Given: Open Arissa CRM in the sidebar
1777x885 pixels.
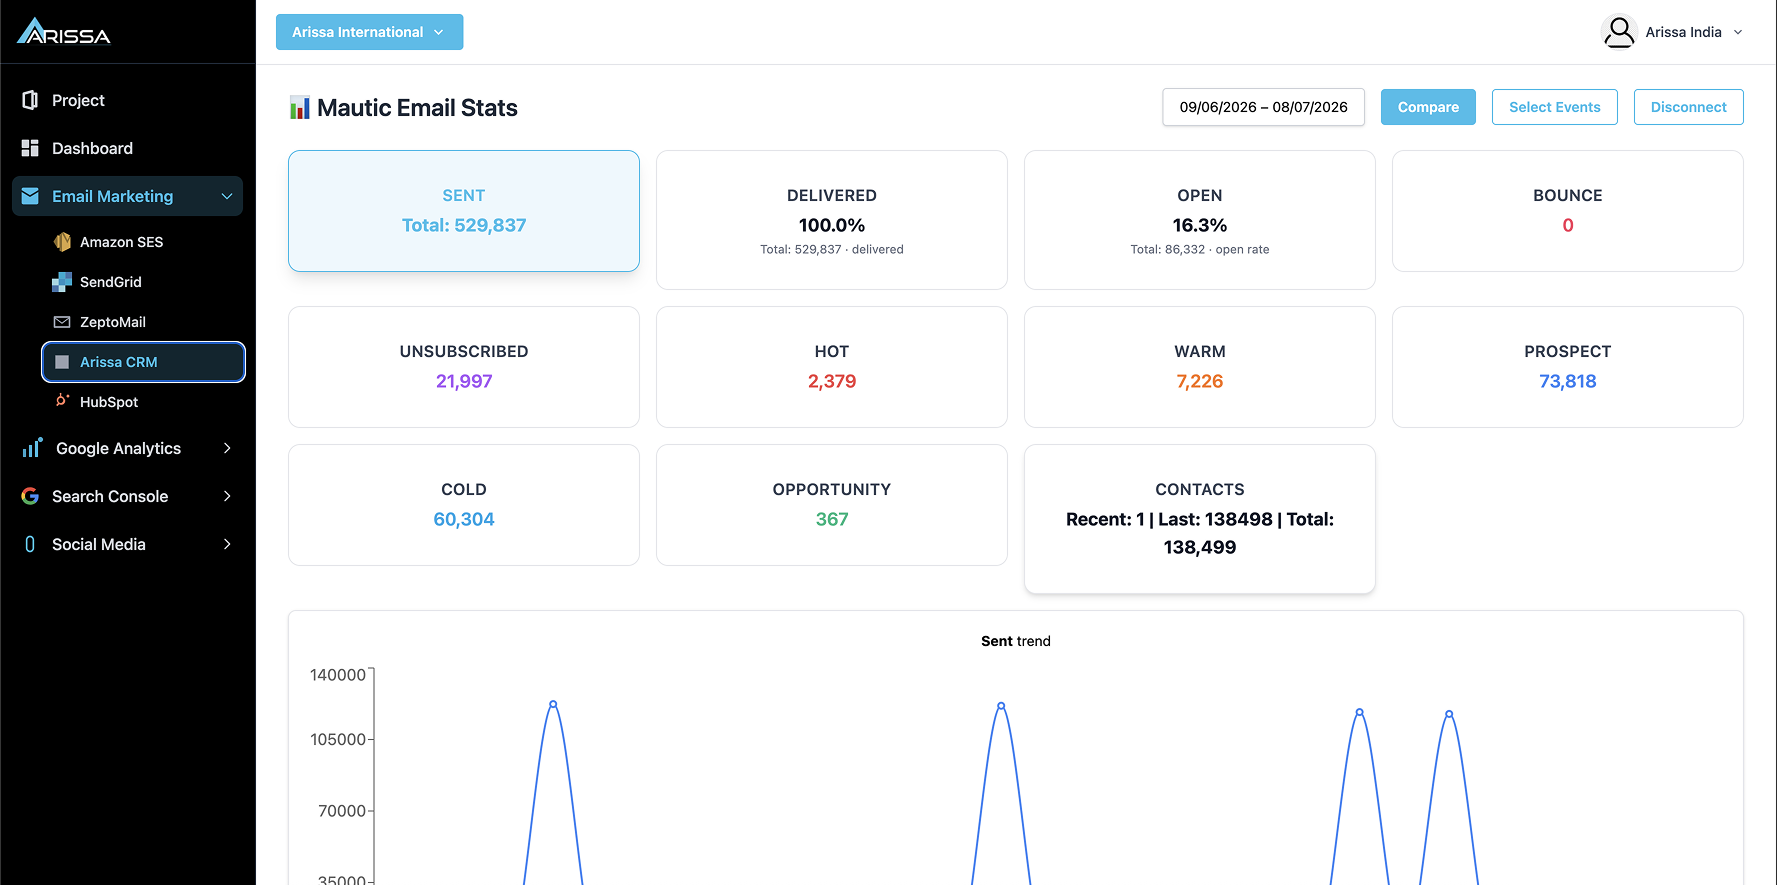Looking at the screenshot, I should click(x=144, y=362).
